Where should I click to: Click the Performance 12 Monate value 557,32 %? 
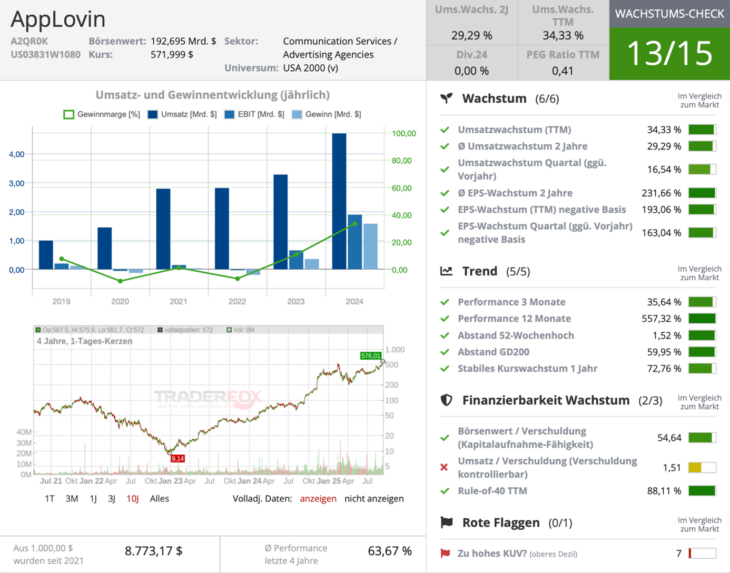(x=661, y=318)
